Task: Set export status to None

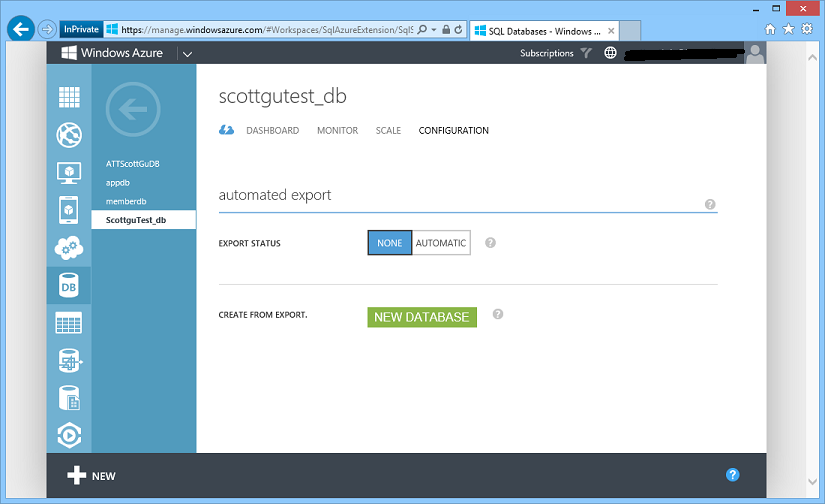Action: pyautogui.click(x=389, y=243)
